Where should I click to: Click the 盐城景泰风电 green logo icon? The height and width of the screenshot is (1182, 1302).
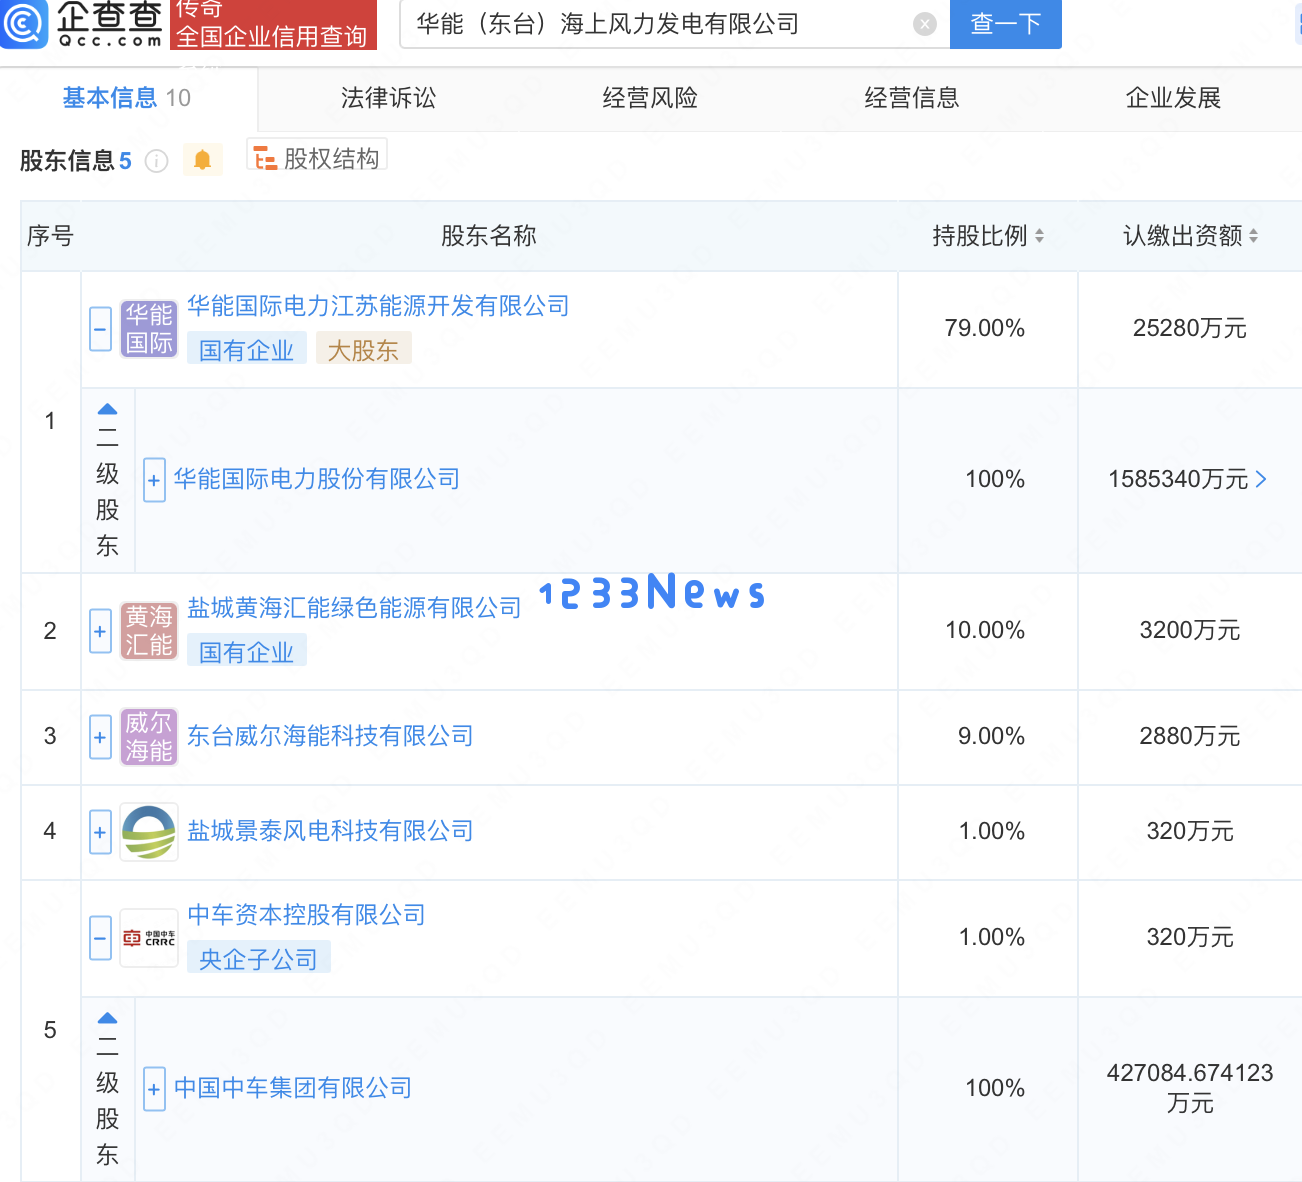point(147,832)
